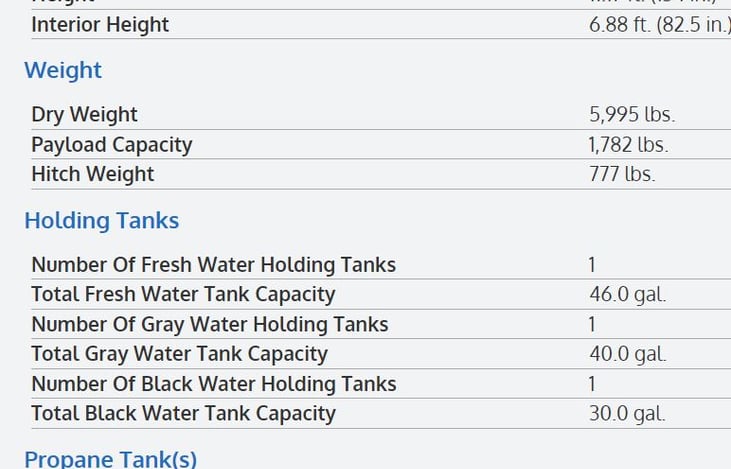The width and height of the screenshot is (731, 469).
Task: Click the Payload Capacity row label
Action: tap(112, 145)
